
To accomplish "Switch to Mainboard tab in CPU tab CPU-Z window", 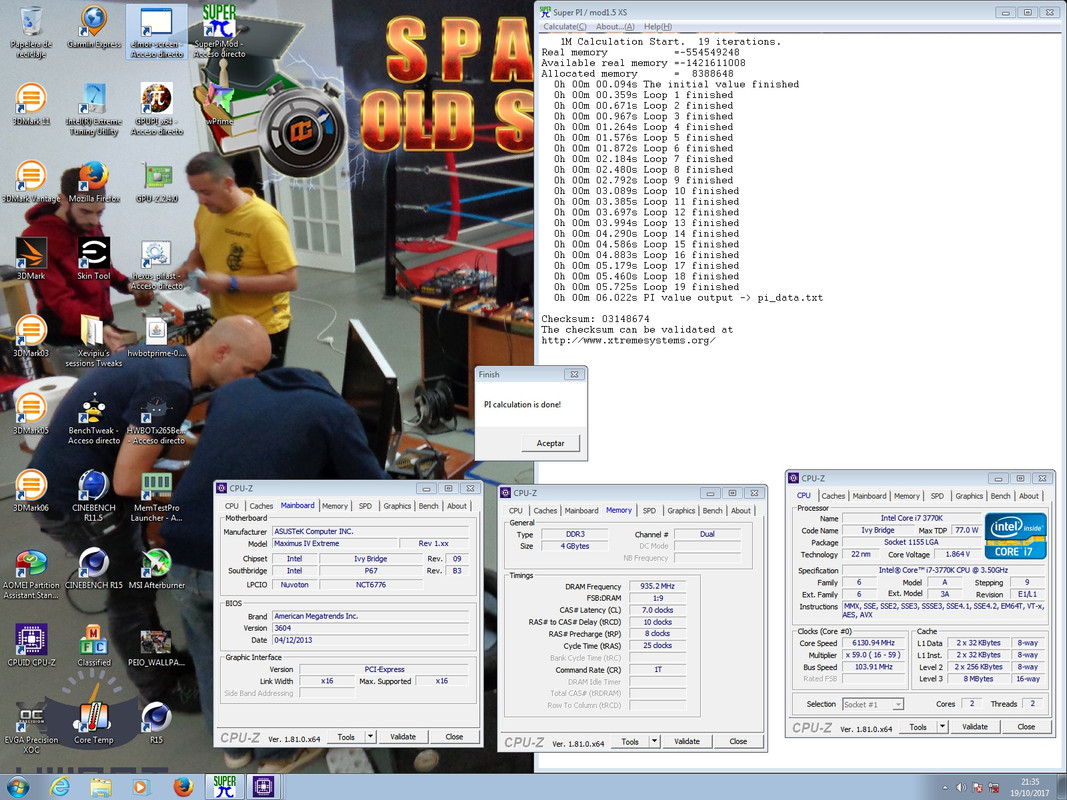I will [870, 496].
